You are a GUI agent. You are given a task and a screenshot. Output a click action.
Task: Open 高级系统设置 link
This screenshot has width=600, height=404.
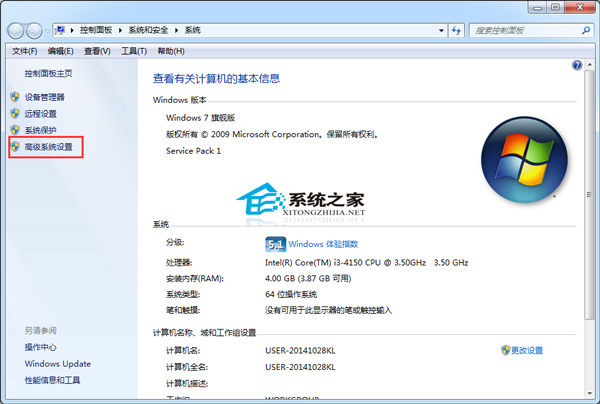(49, 147)
